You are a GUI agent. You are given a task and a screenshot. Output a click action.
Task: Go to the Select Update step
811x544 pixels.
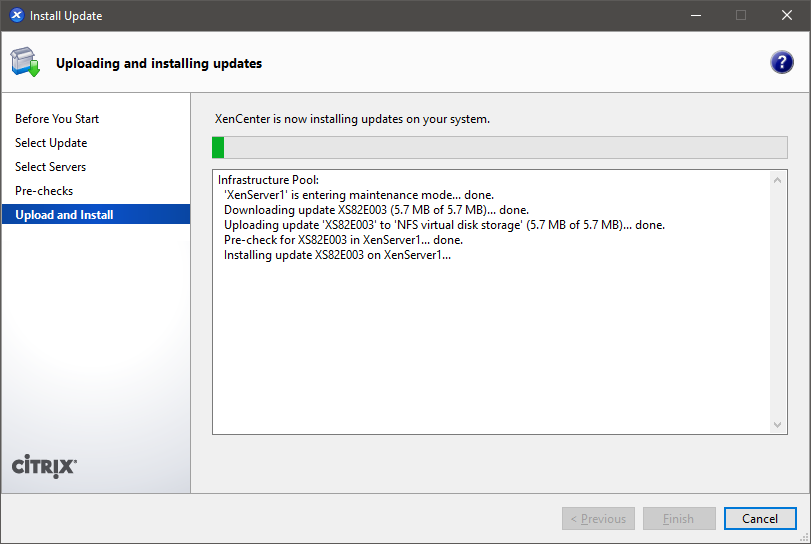click(x=51, y=143)
